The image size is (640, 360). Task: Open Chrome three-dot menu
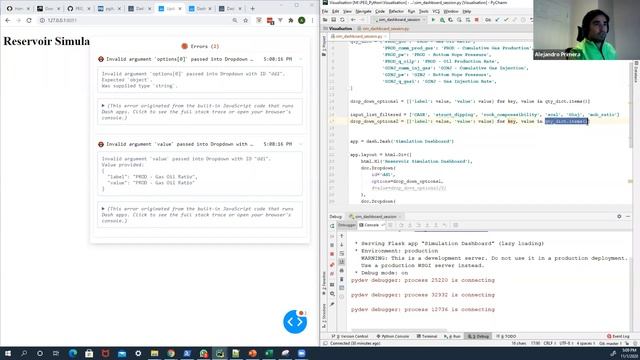pos(313,20)
